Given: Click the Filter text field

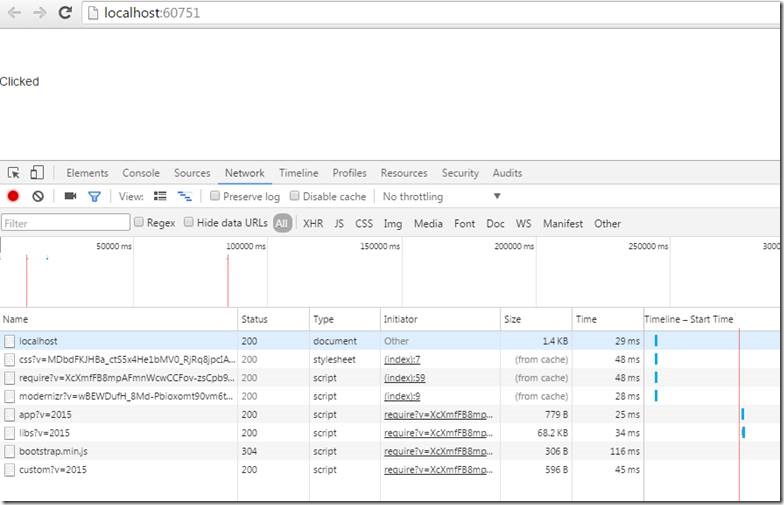Looking at the screenshot, I should [66, 223].
